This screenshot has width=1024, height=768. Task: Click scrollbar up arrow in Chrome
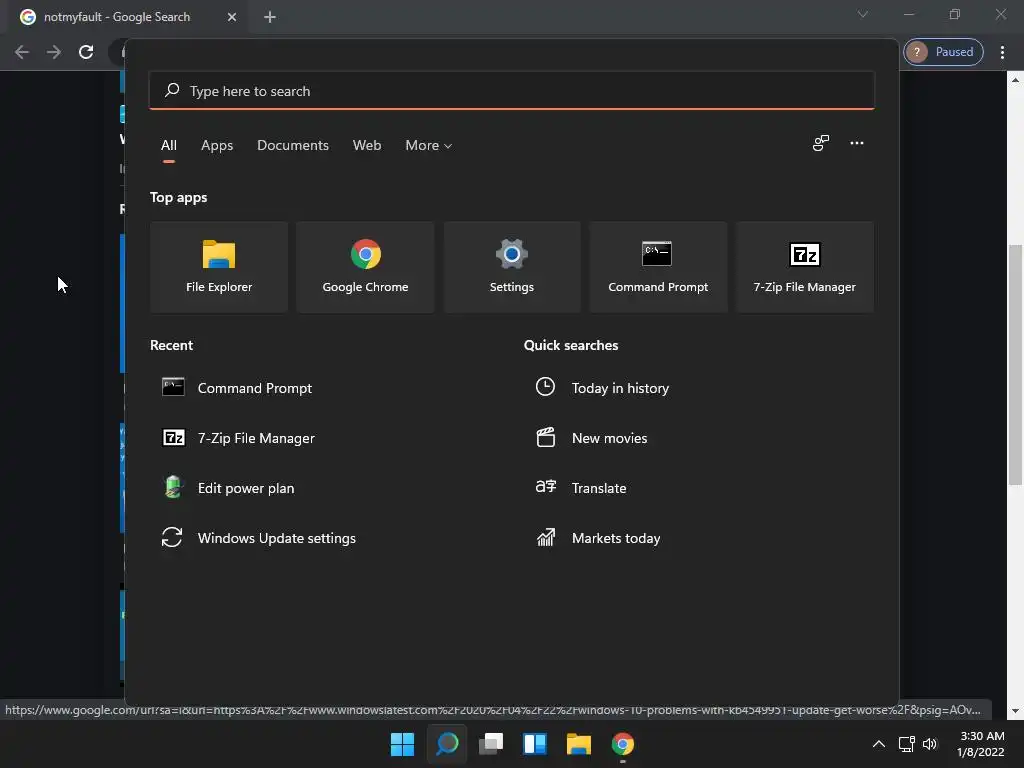pos(1015,80)
